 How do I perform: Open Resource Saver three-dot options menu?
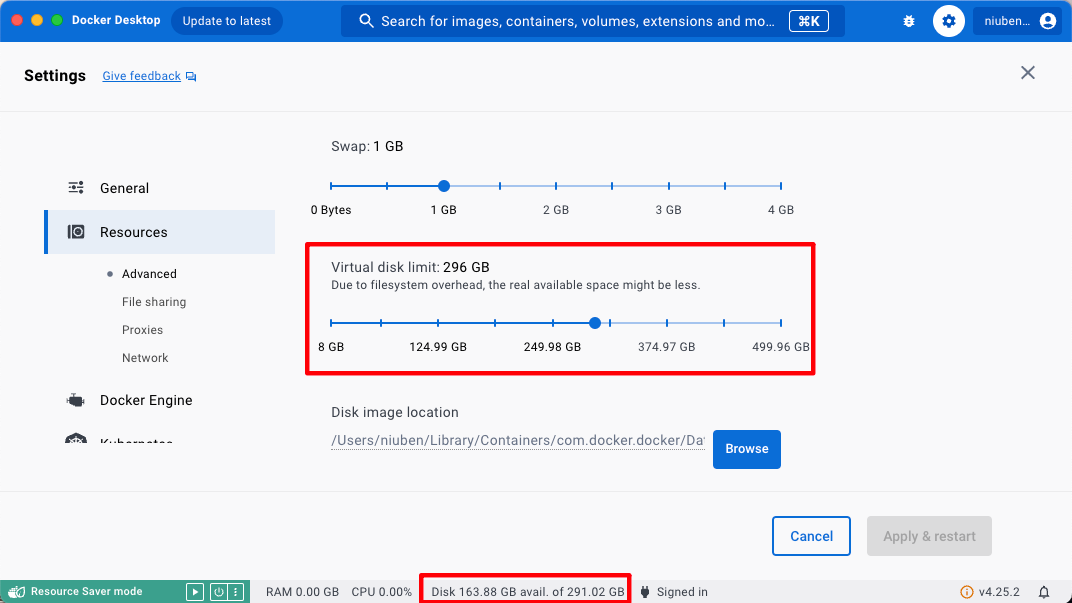pos(233,591)
